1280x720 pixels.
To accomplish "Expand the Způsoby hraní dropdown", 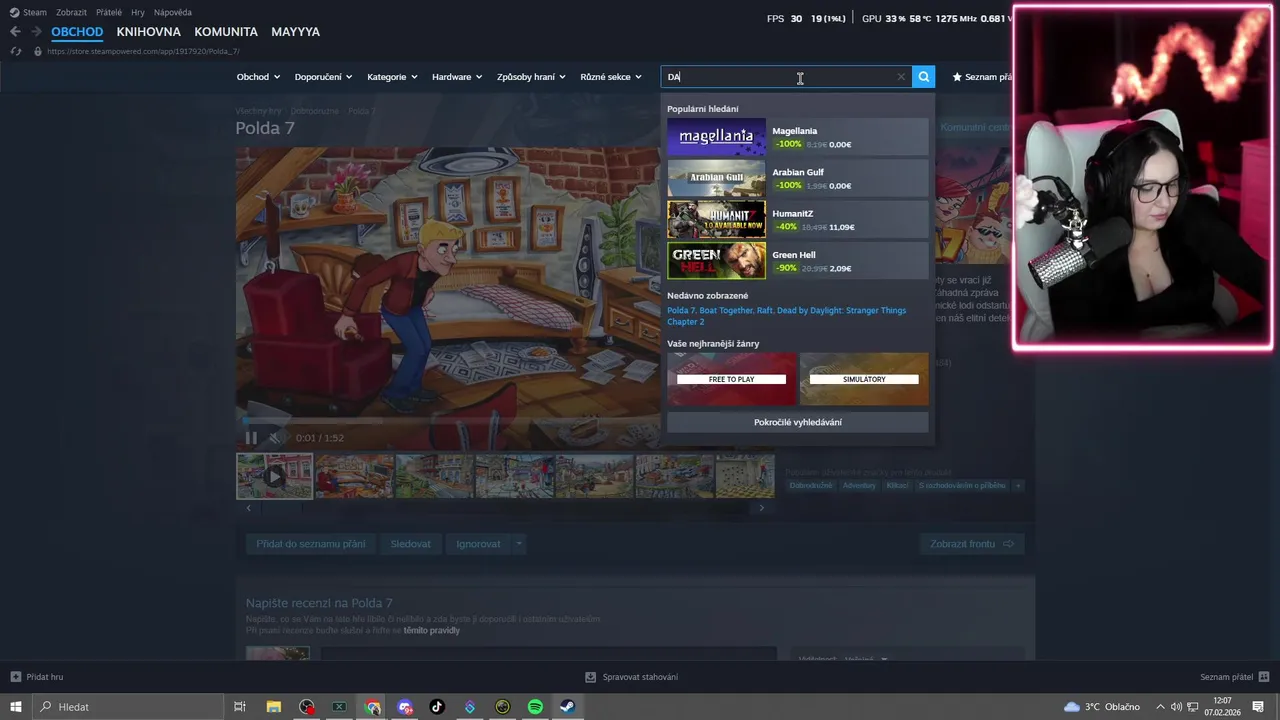I will click(x=531, y=77).
